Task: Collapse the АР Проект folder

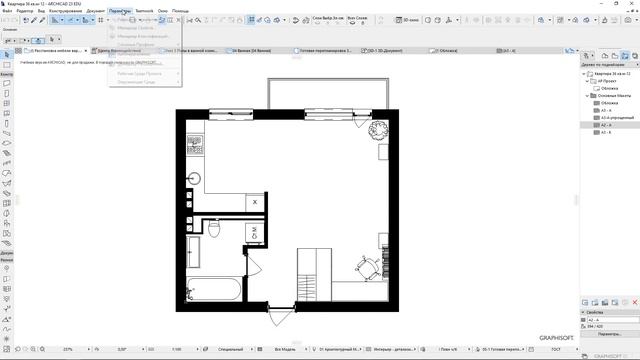Action: 587,81
